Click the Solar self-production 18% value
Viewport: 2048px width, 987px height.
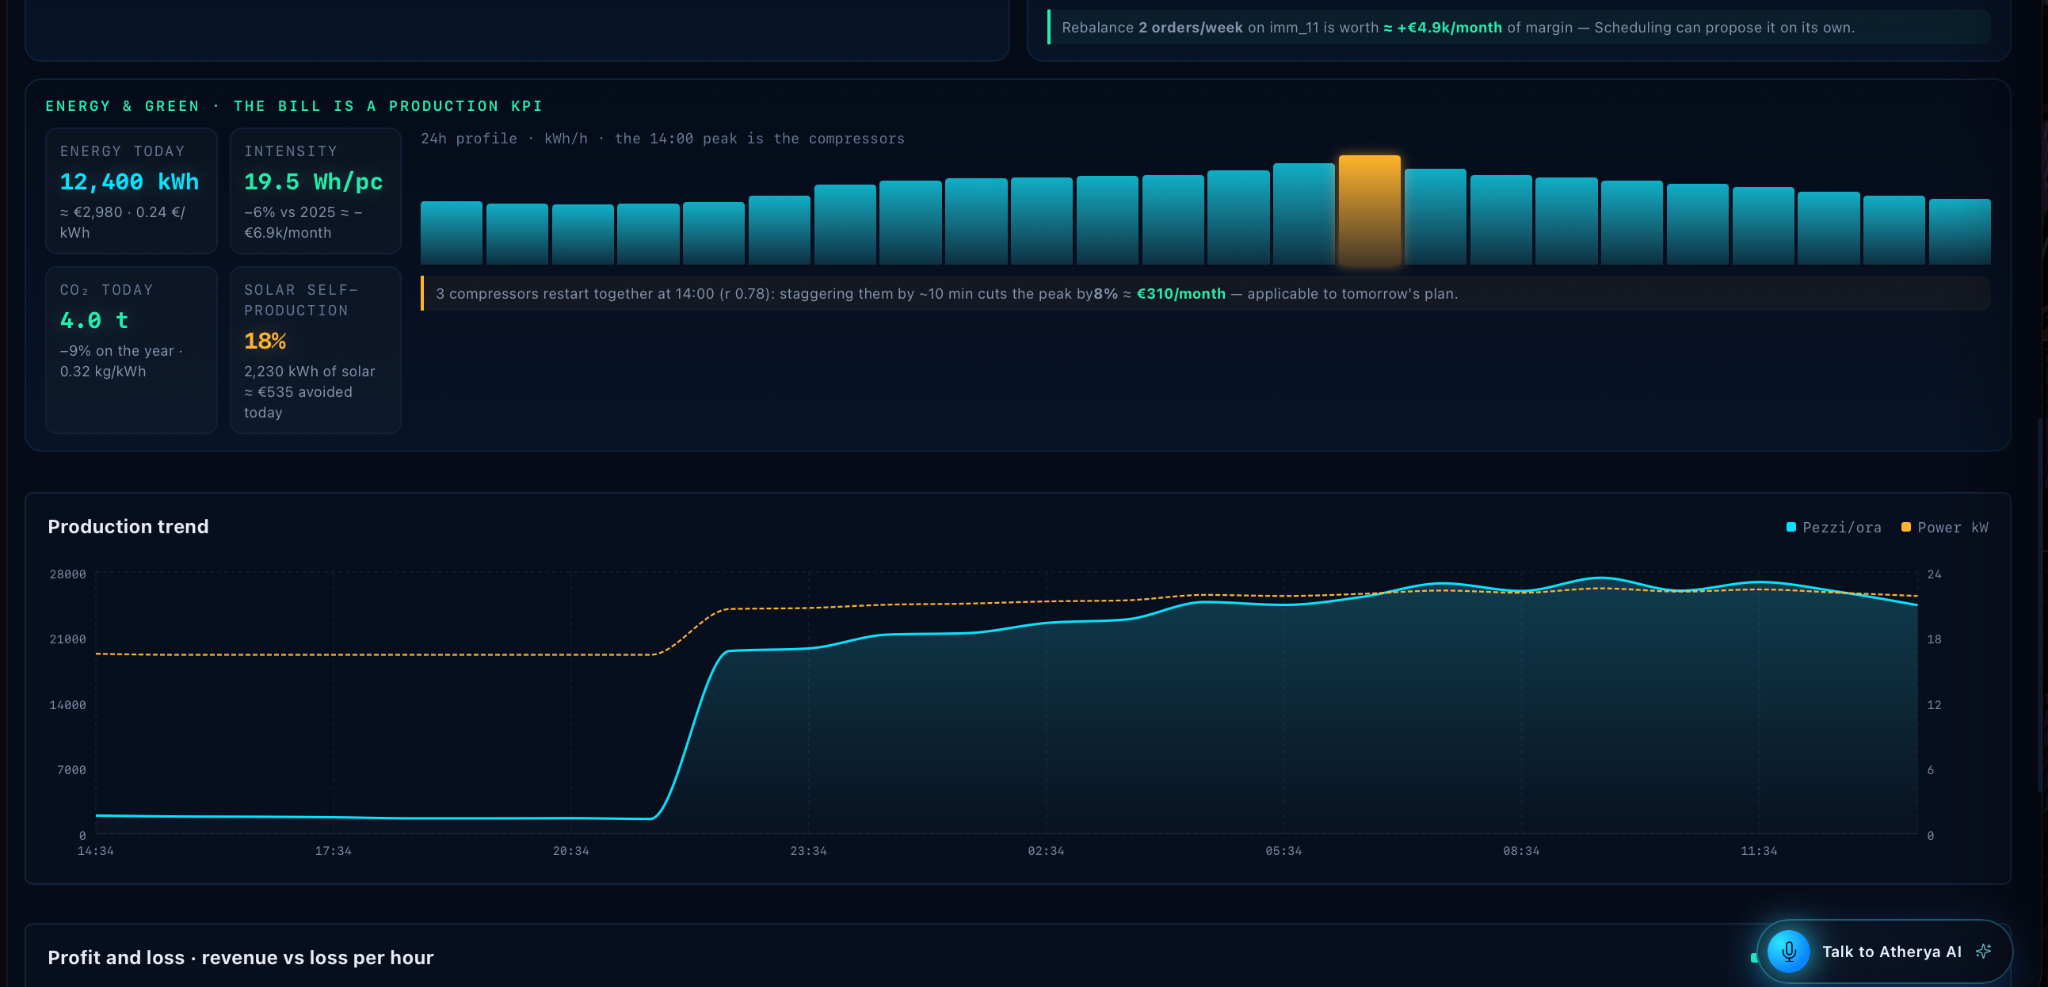click(265, 342)
